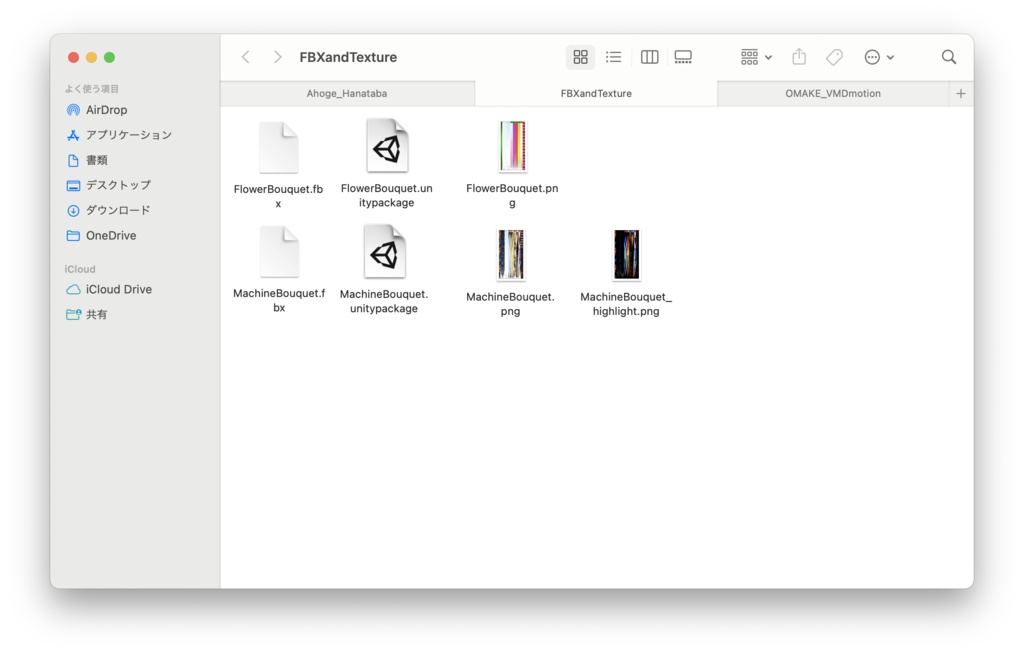
Task: Switch to OMAKE_VMDmotion tab
Action: 833,93
